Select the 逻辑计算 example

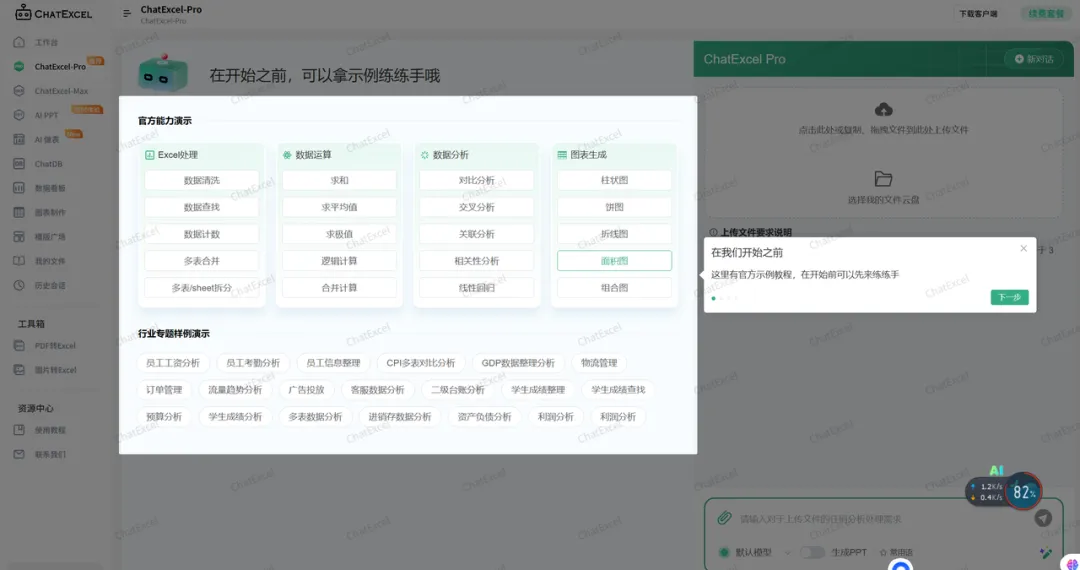tap(340, 261)
